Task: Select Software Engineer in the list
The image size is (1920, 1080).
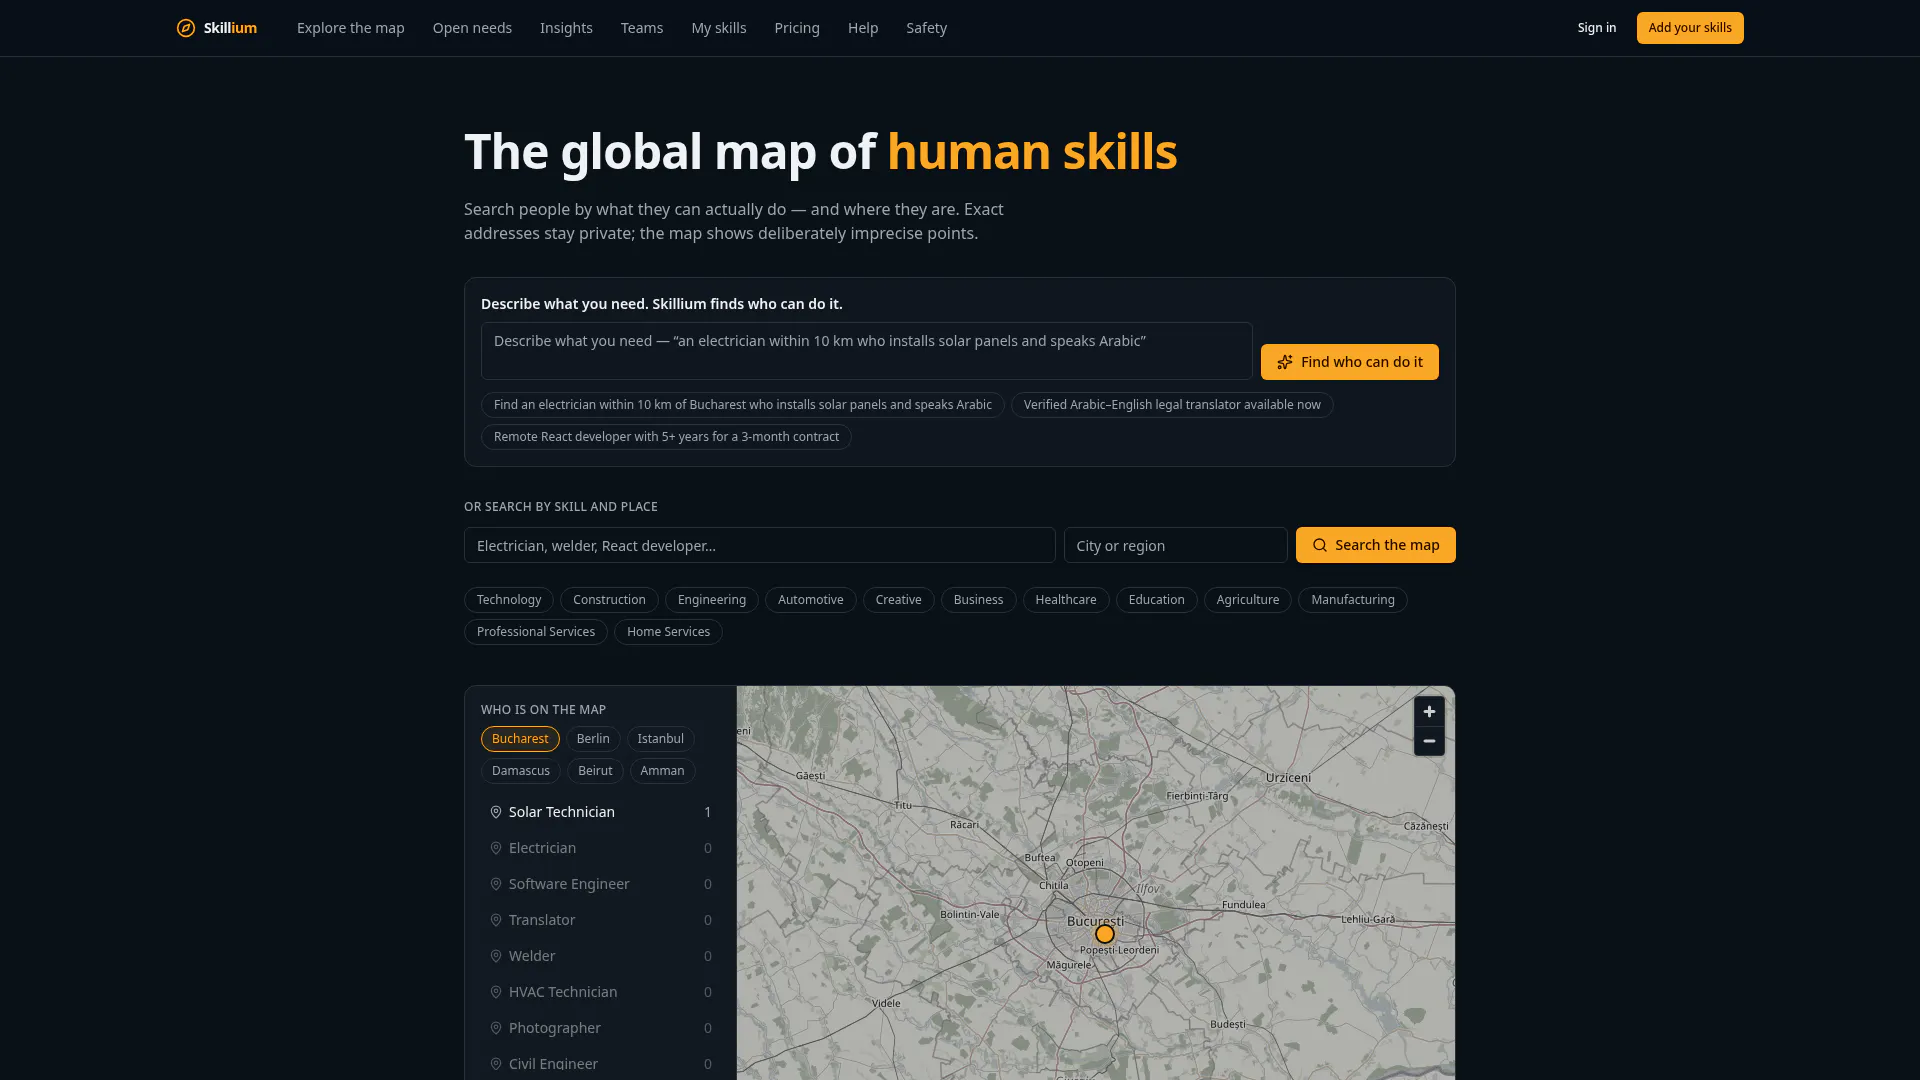Action: pyautogui.click(x=601, y=884)
